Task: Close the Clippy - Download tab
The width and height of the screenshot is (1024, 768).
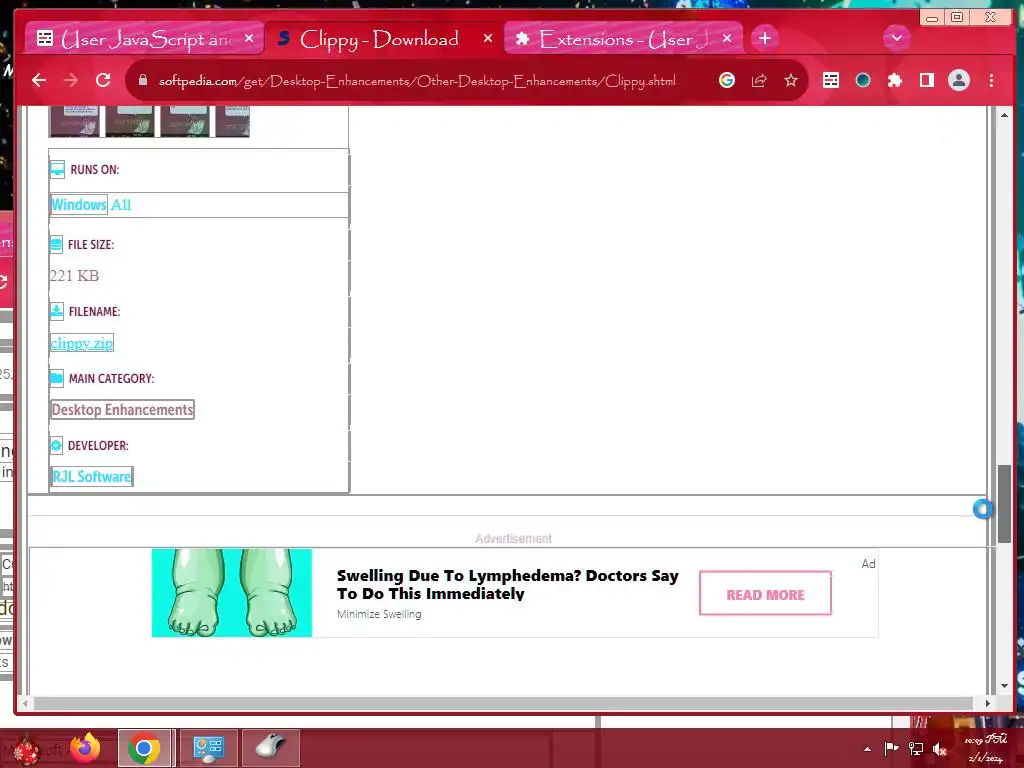Action: [x=488, y=39]
